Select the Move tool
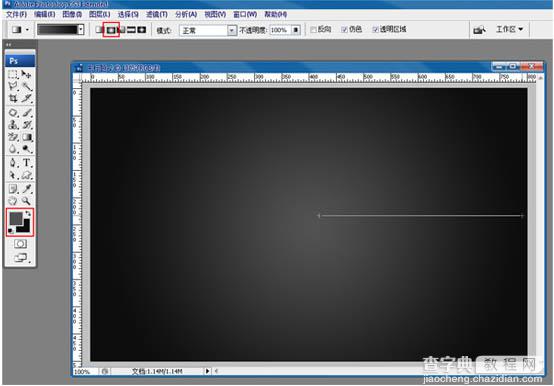The width and height of the screenshot is (554, 386). pyautogui.click(x=26, y=75)
